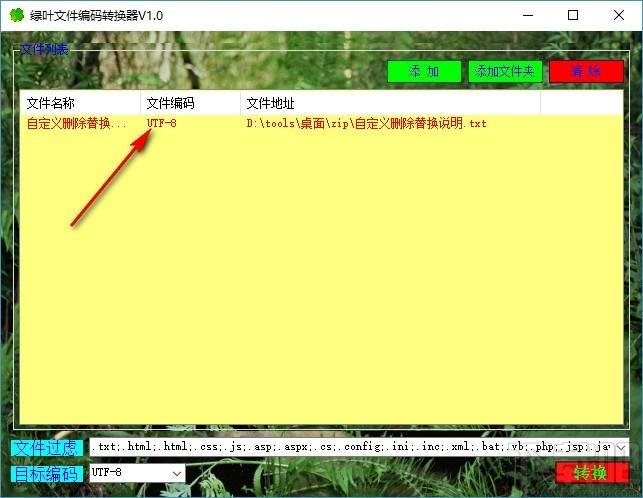
Task: Maximize the 绿叶文件编码转换器 window
Action: [573, 15]
